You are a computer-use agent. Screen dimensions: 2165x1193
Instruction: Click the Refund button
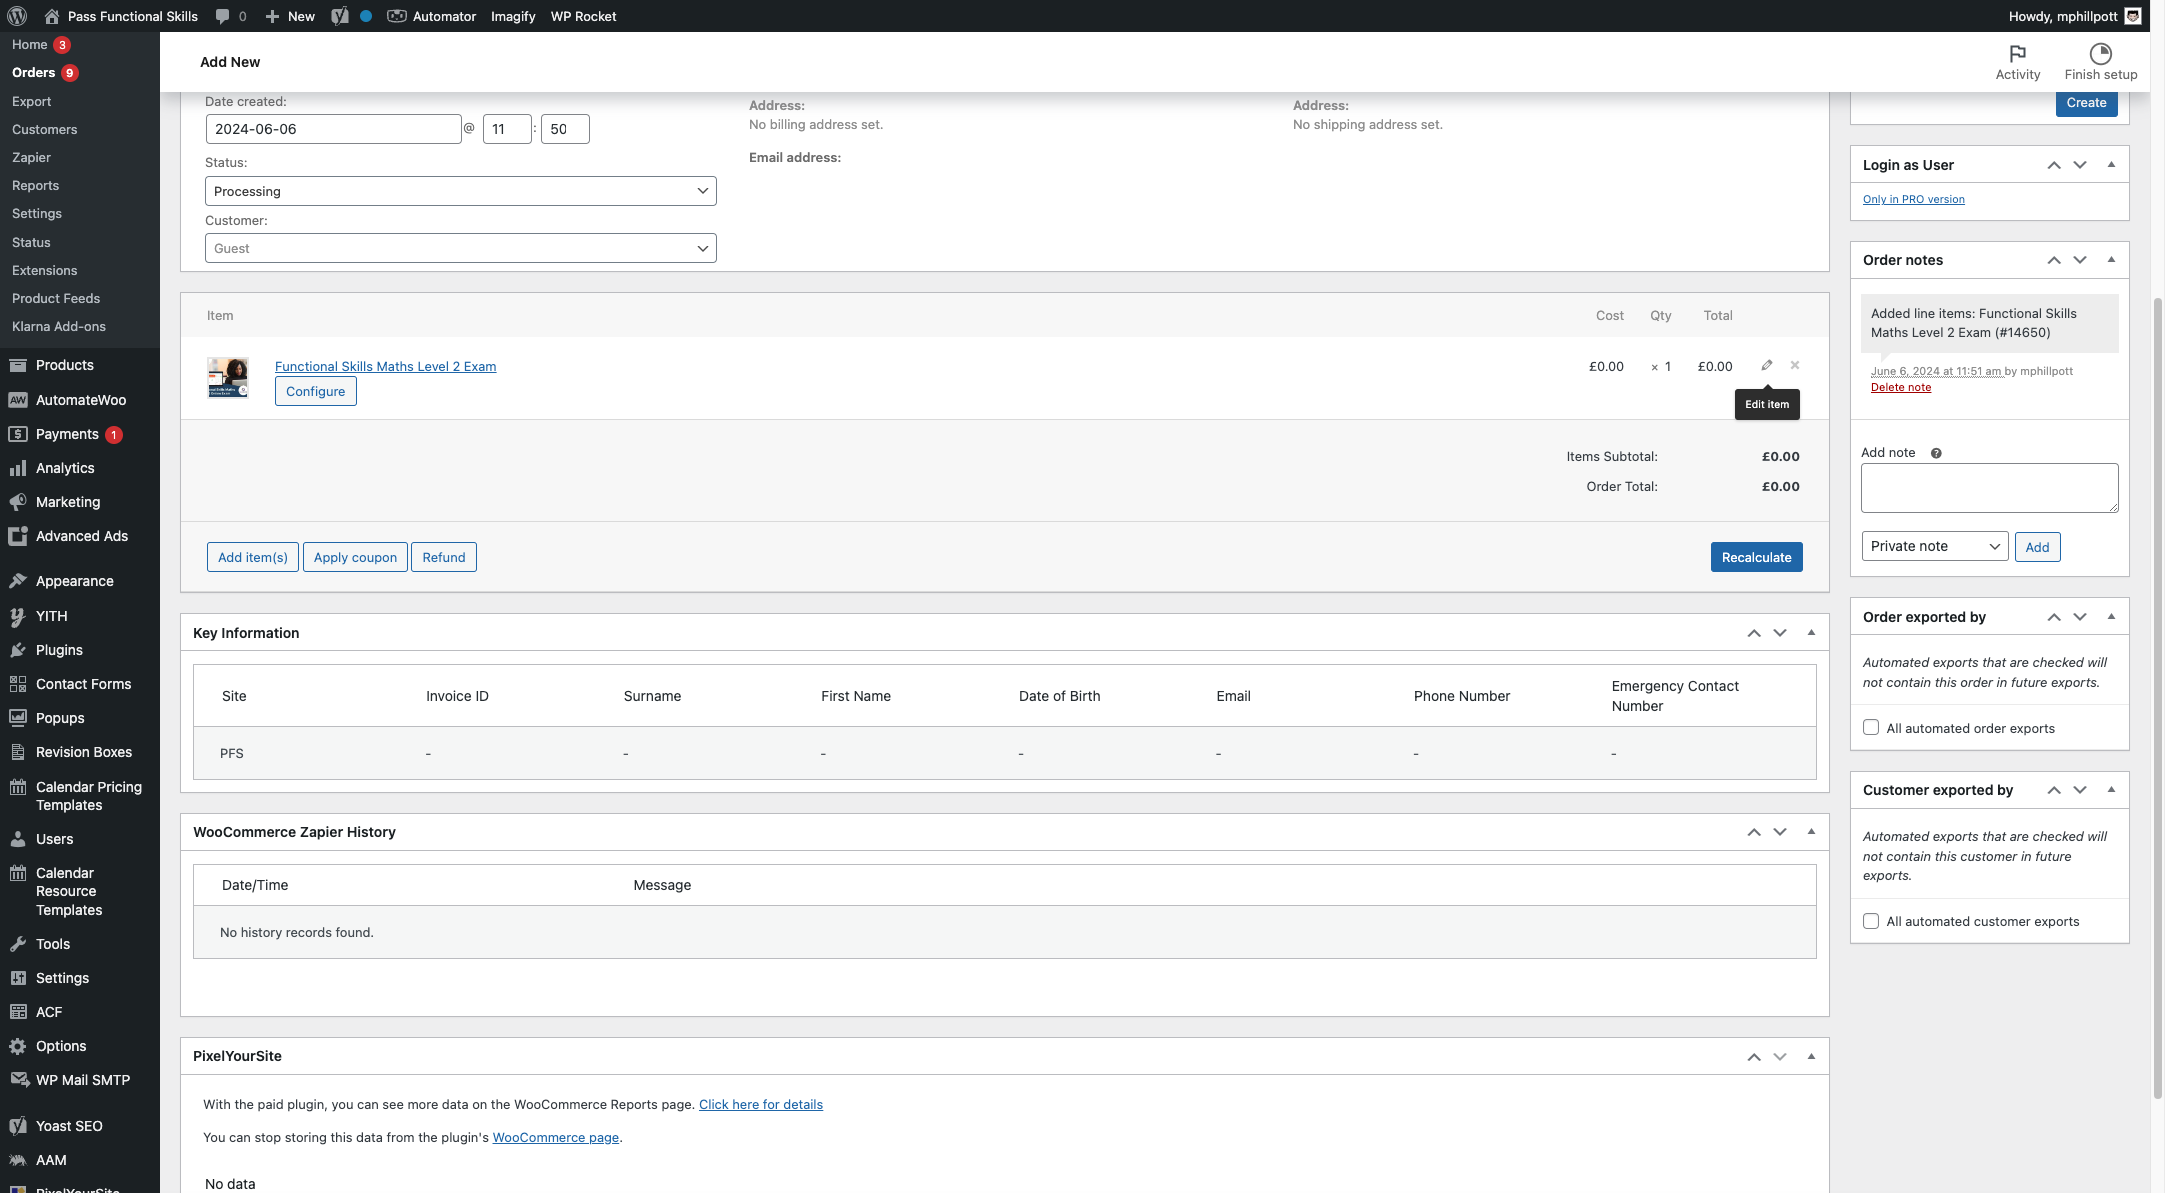[444, 557]
